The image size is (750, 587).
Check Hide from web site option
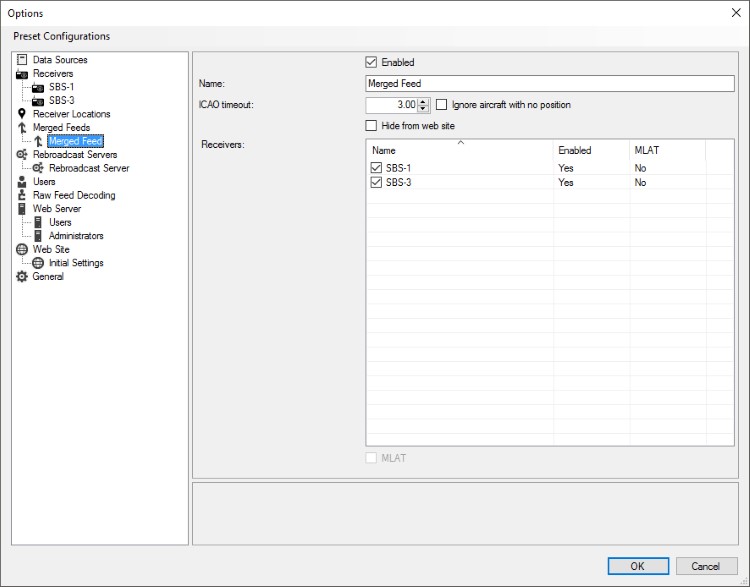[x=372, y=126]
